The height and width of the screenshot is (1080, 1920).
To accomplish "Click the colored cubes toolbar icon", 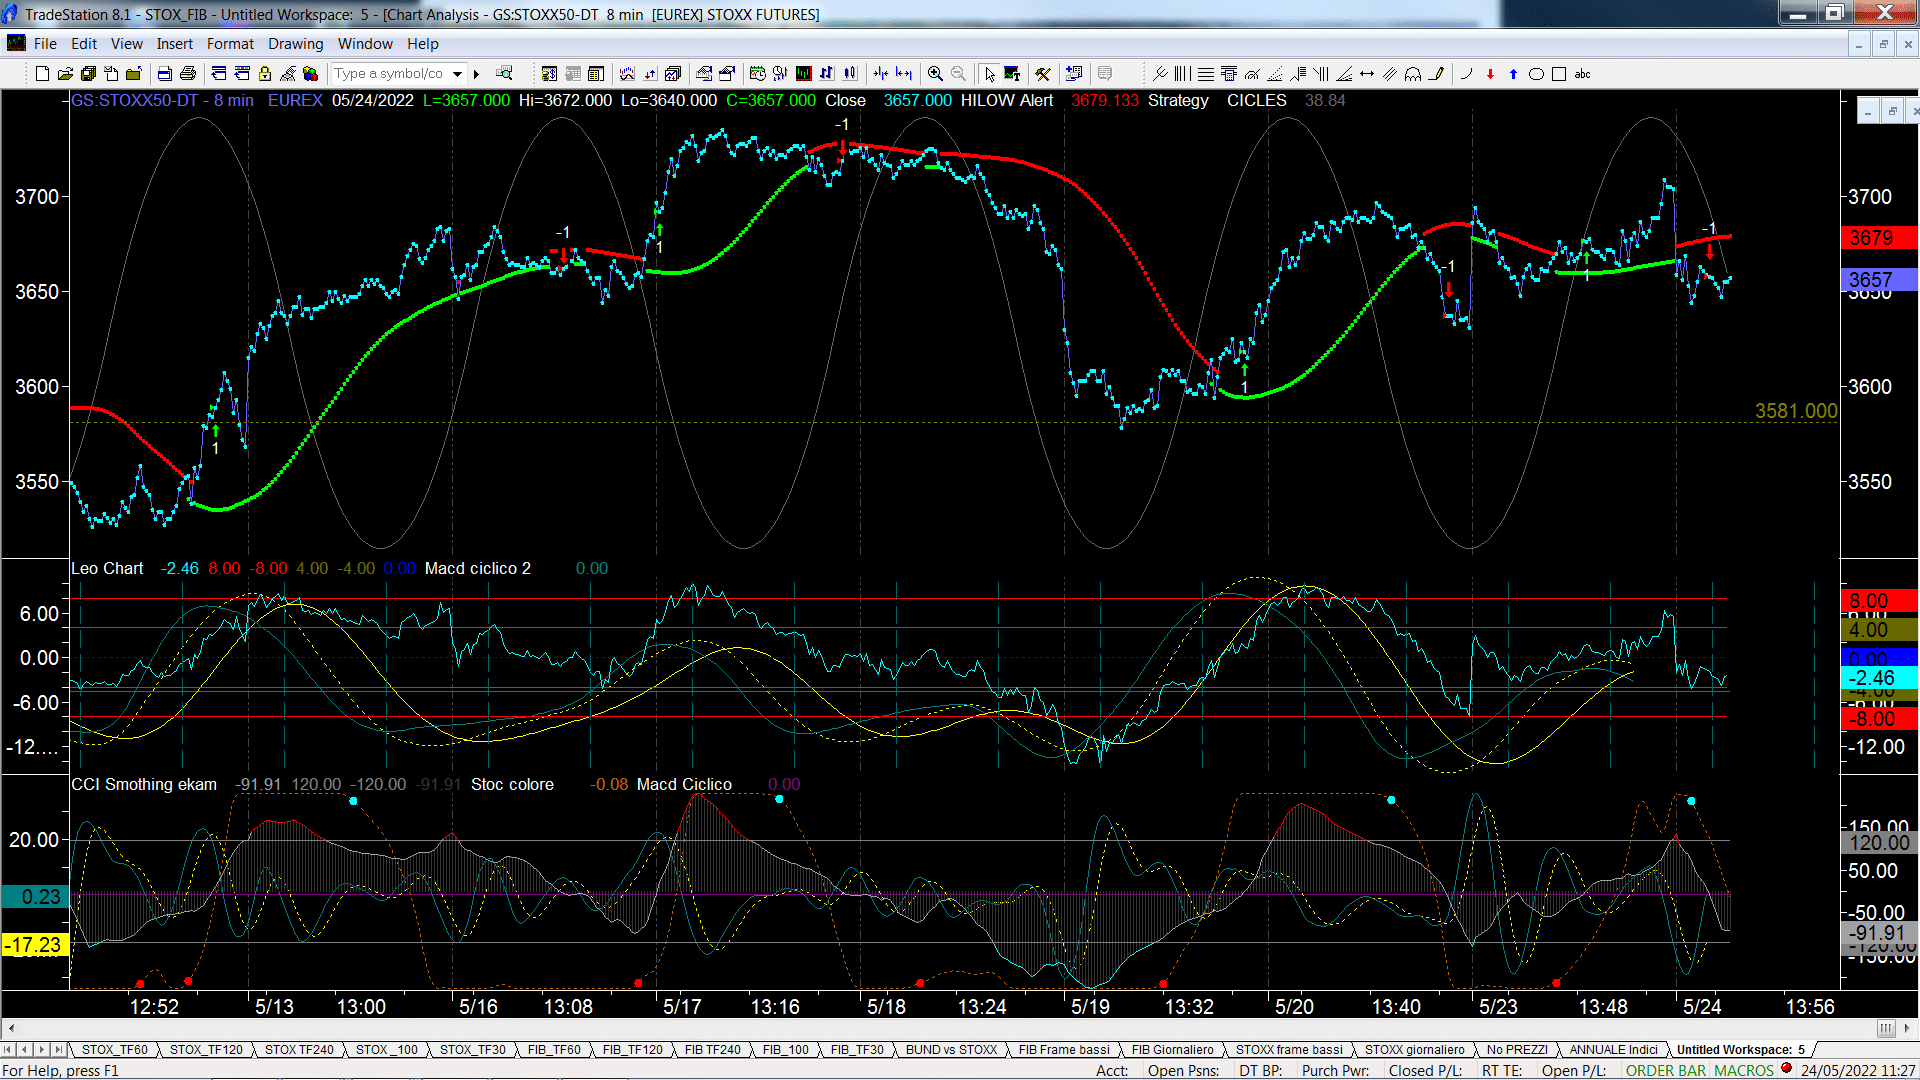I will point(311,73).
